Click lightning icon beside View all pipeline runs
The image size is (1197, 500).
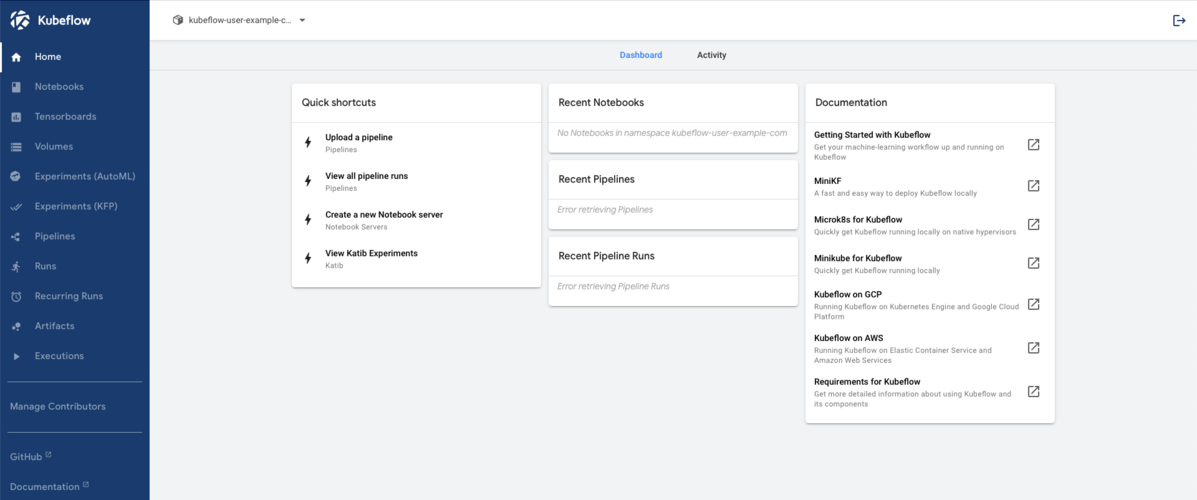(308, 181)
